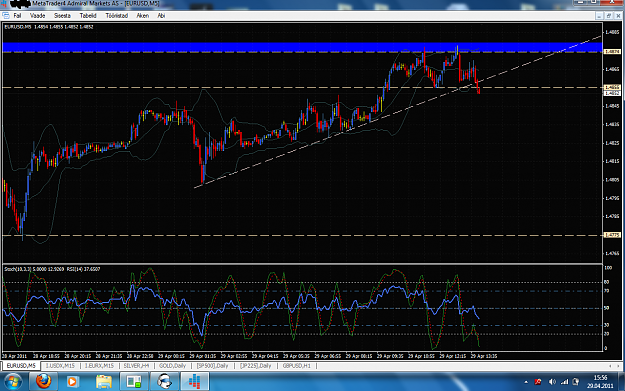
Task: Open the Tööriistad menu
Action: [117, 16]
